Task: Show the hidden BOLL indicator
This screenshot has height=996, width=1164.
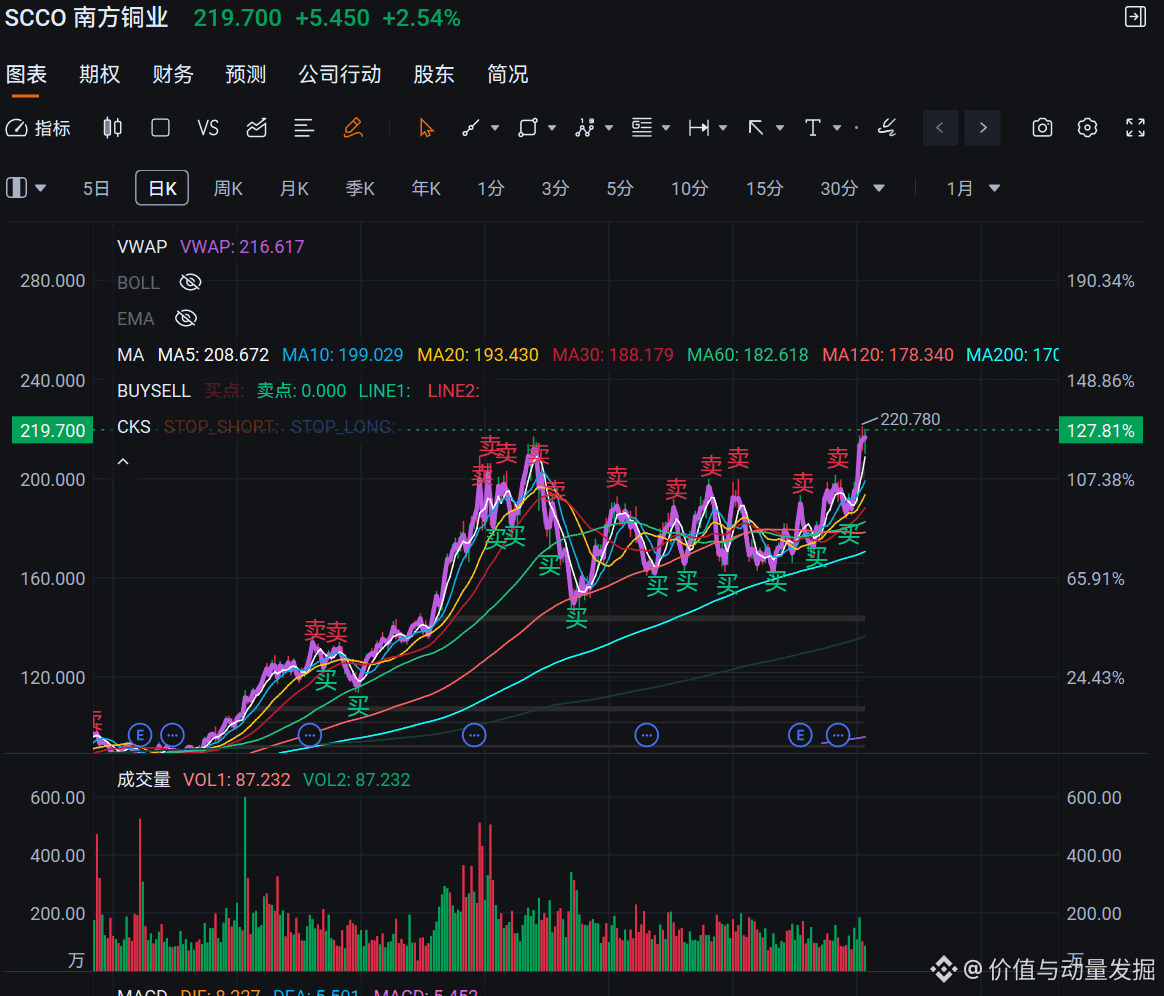Action: [190, 282]
